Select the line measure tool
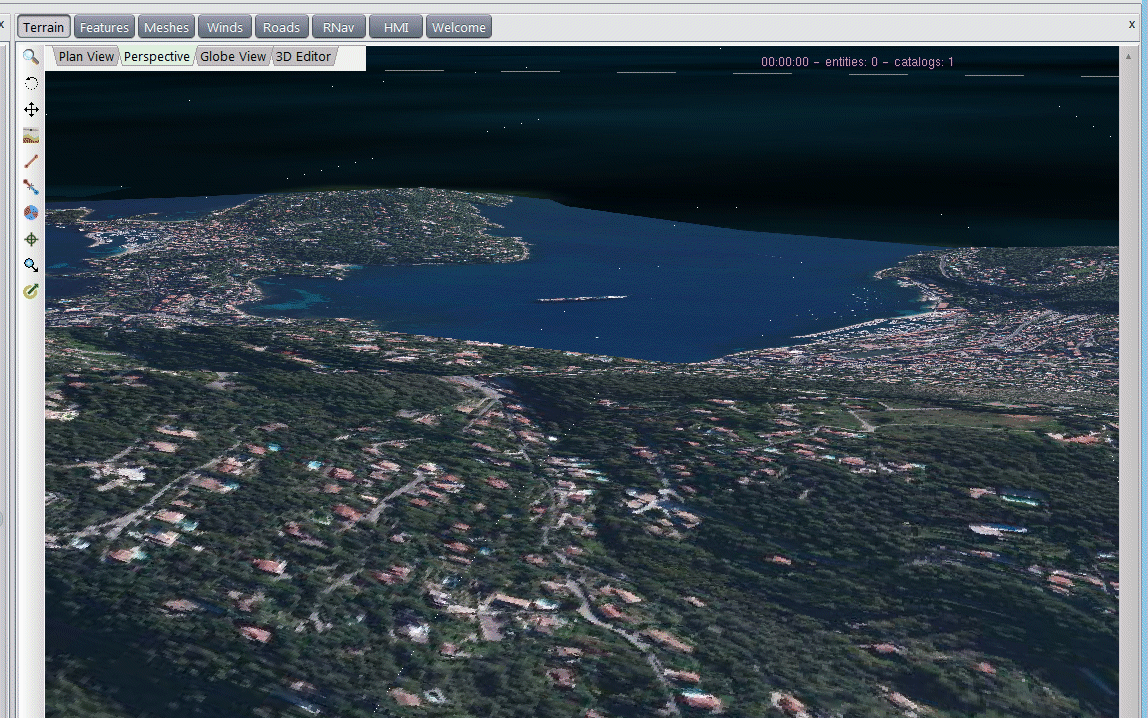This screenshot has height=718, width=1148. [31, 161]
